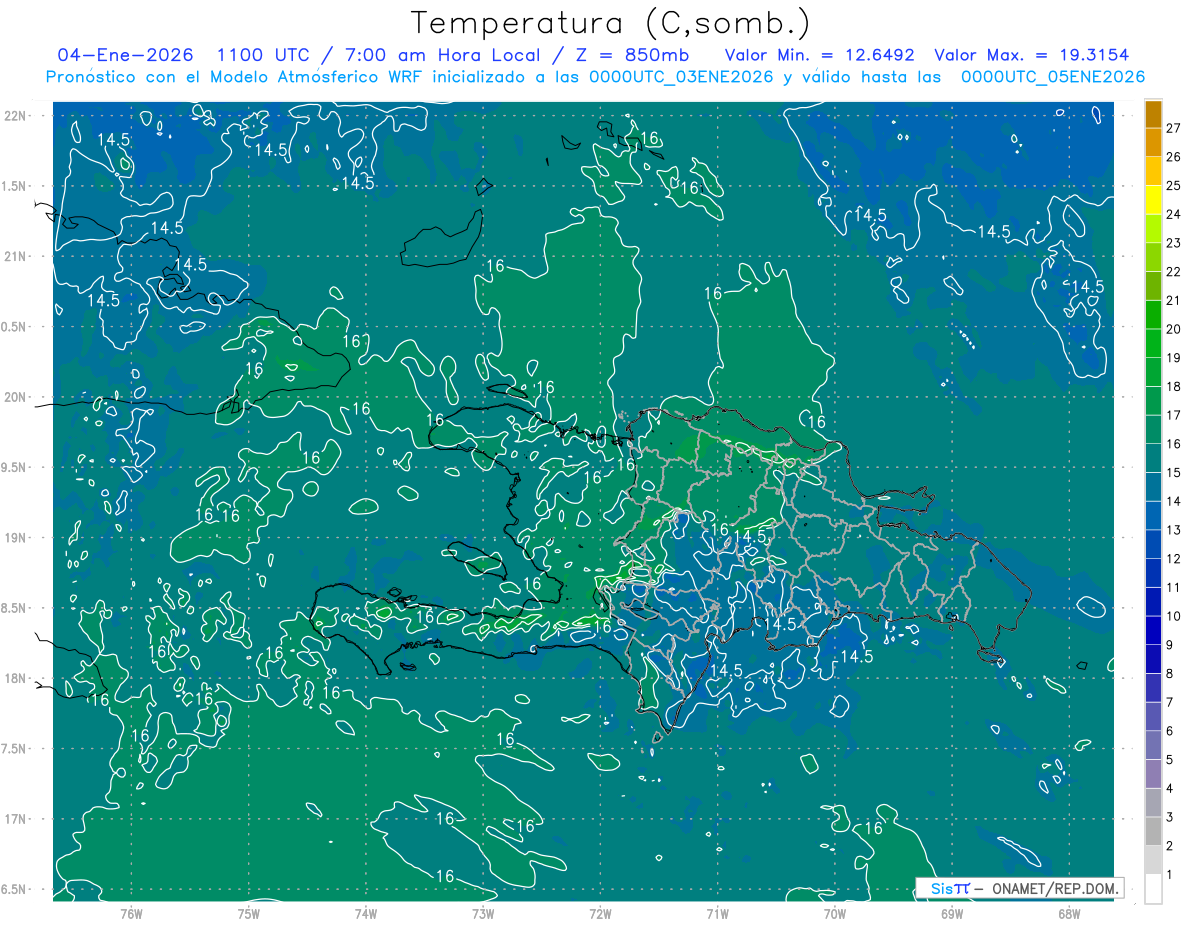
Task: Click the "3" color scale label
Action: click(1170, 817)
